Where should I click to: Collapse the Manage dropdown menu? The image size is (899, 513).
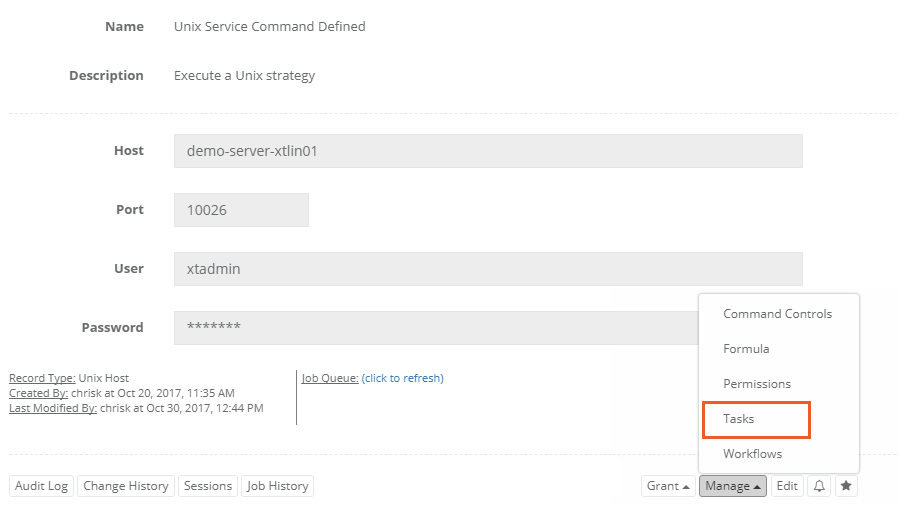coord(732,486)
